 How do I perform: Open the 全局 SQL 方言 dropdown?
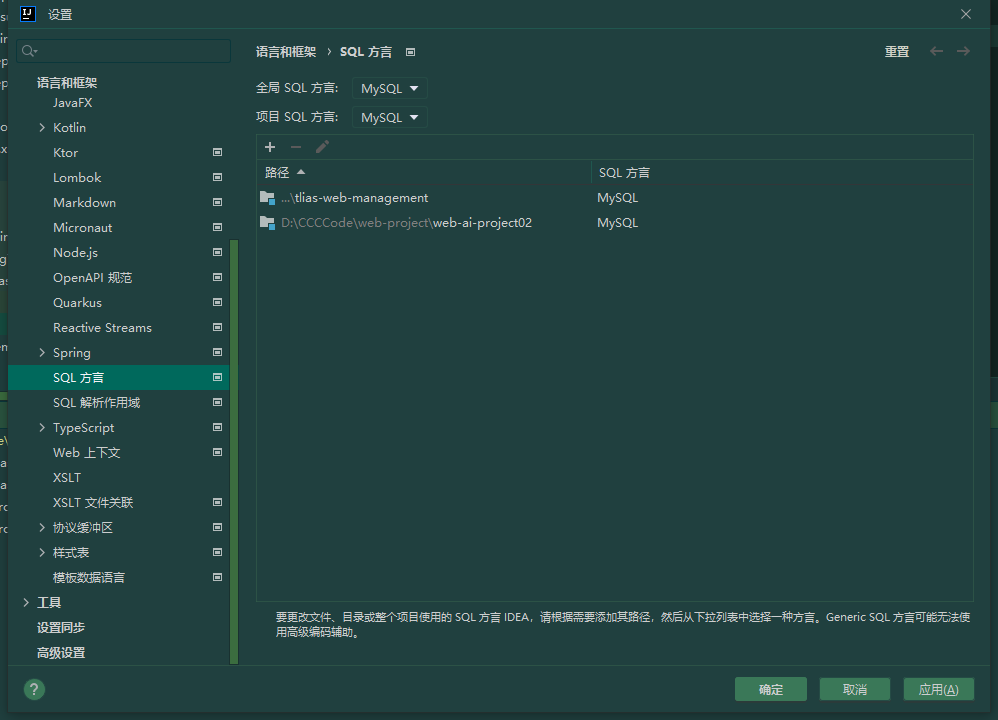390,88
